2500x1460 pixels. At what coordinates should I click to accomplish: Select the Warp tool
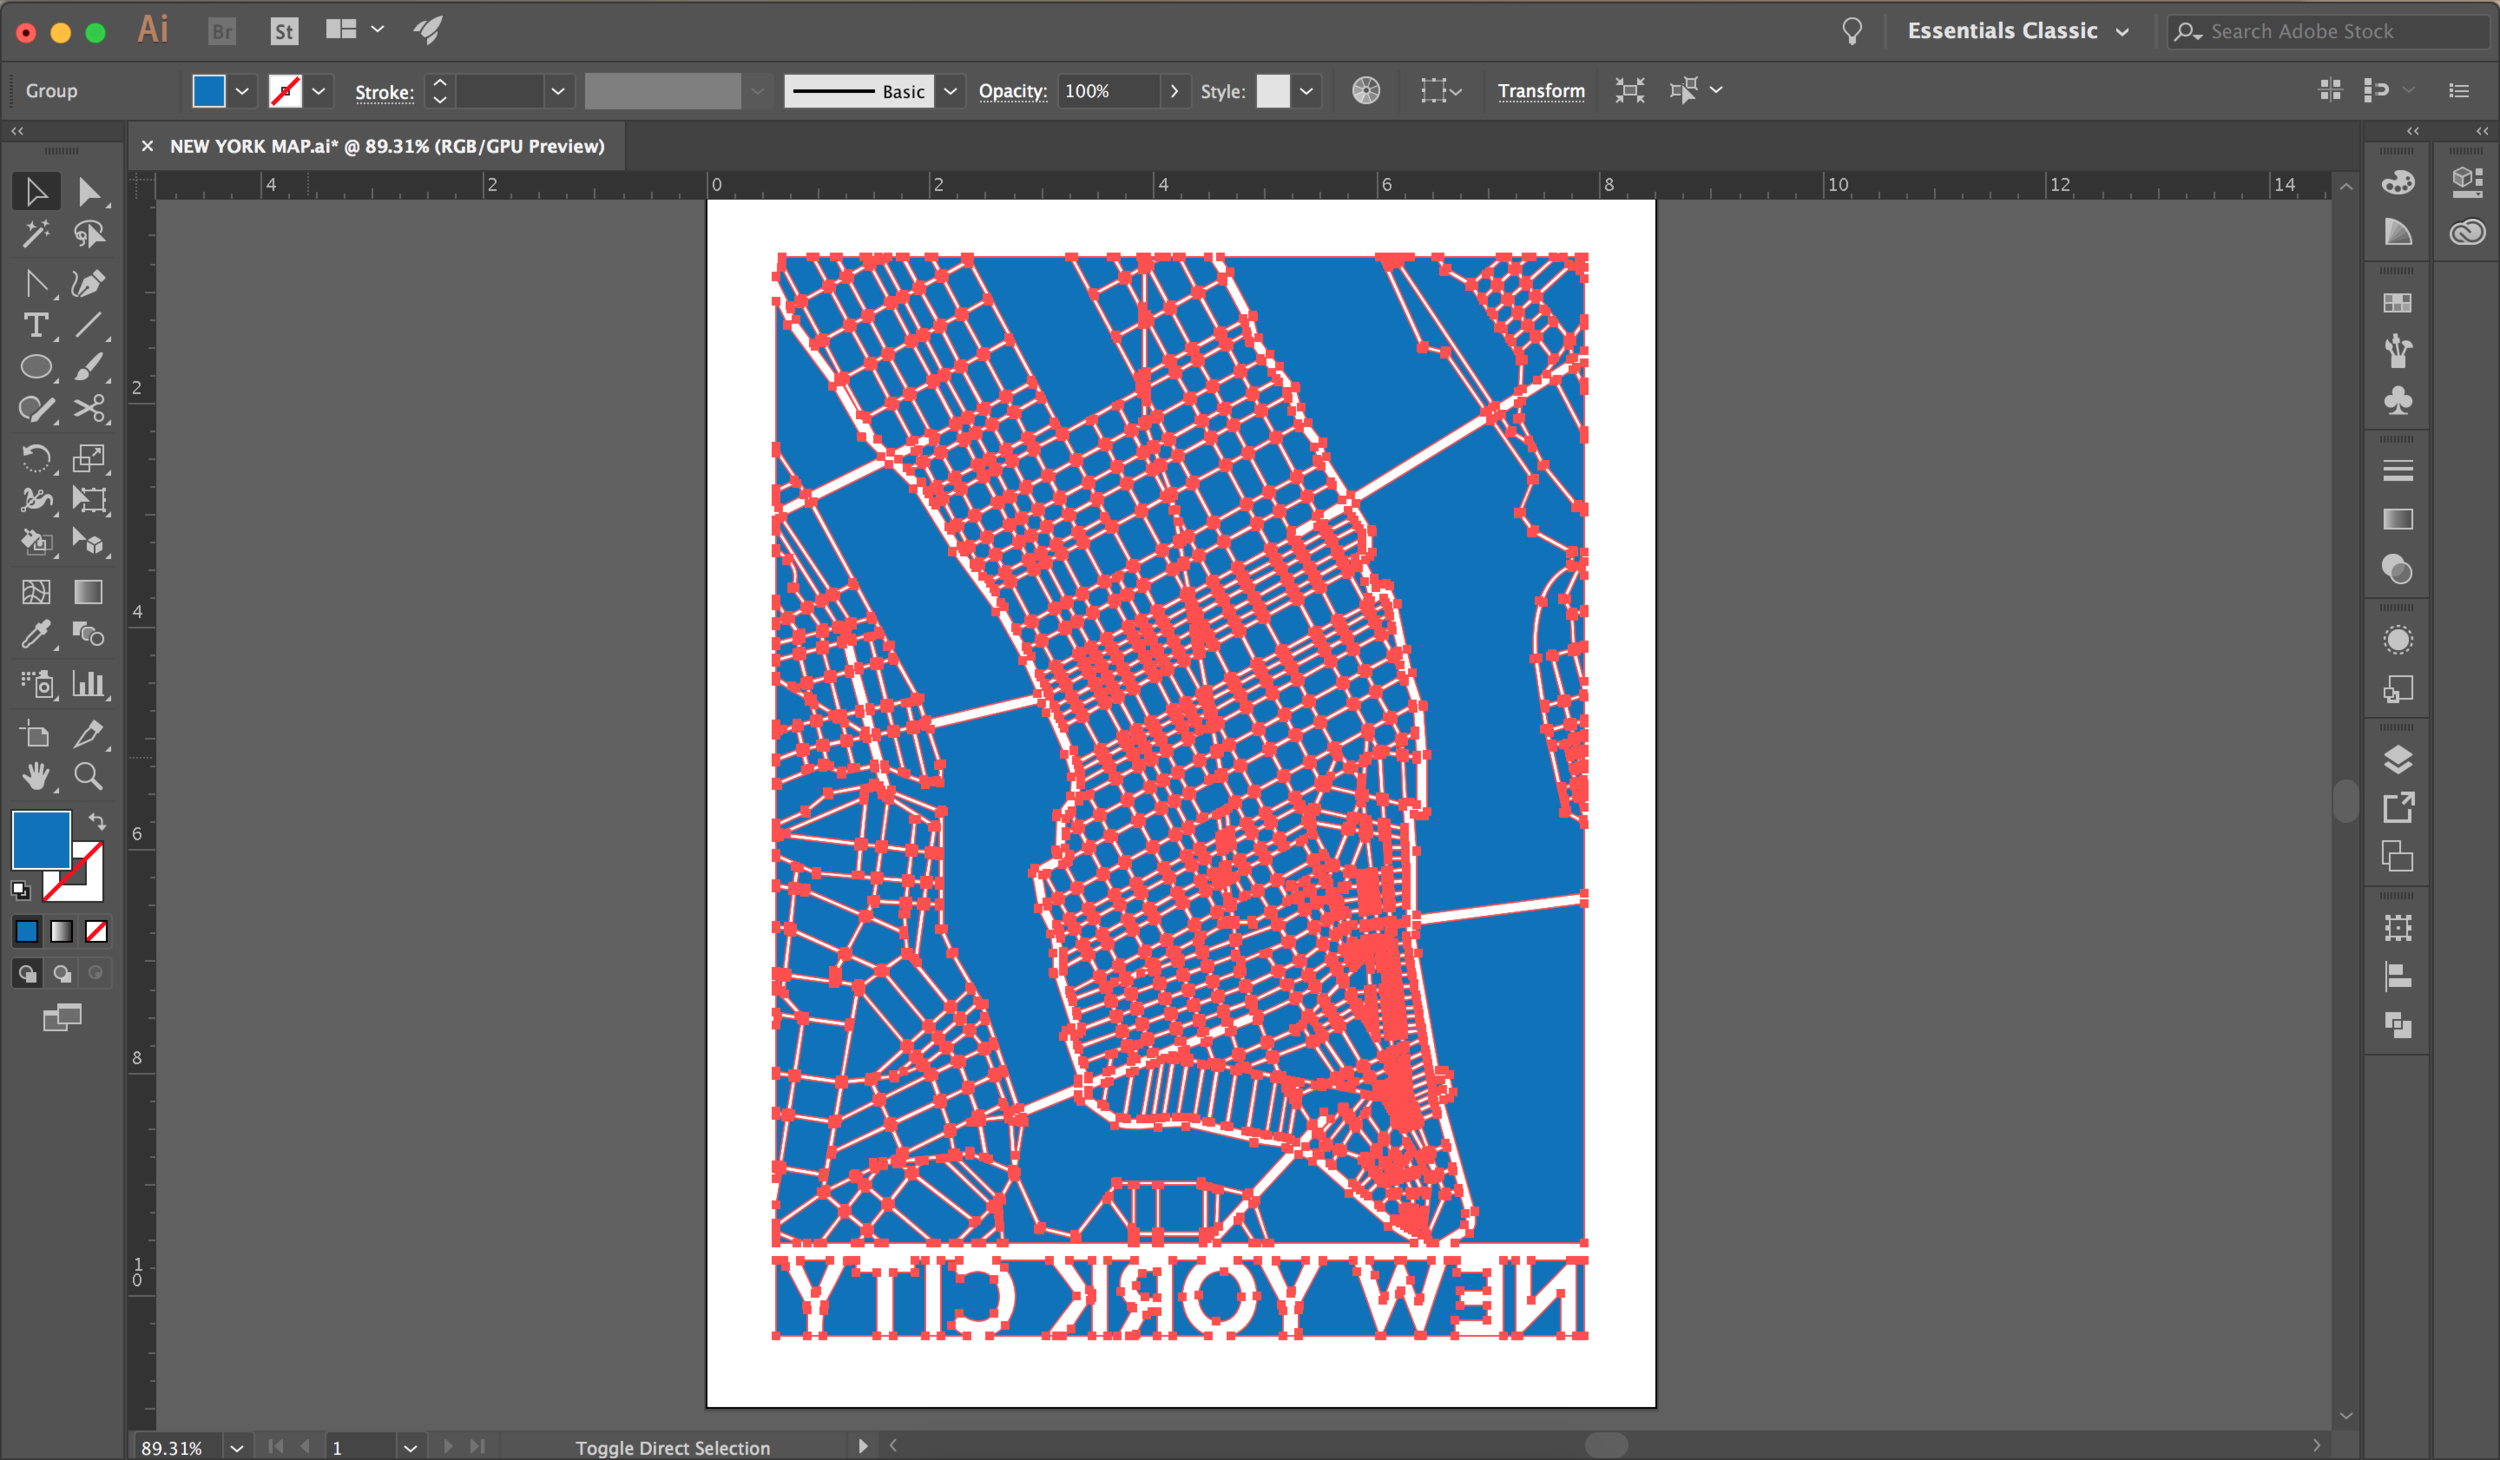(x=36, y=500)
